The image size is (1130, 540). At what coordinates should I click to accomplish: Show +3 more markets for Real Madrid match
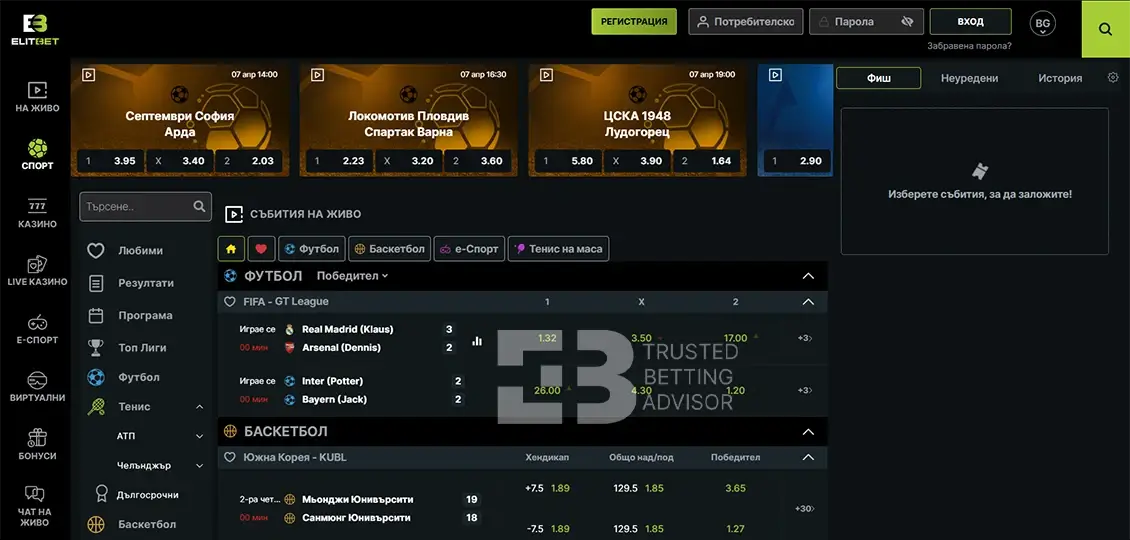(804, 338)
